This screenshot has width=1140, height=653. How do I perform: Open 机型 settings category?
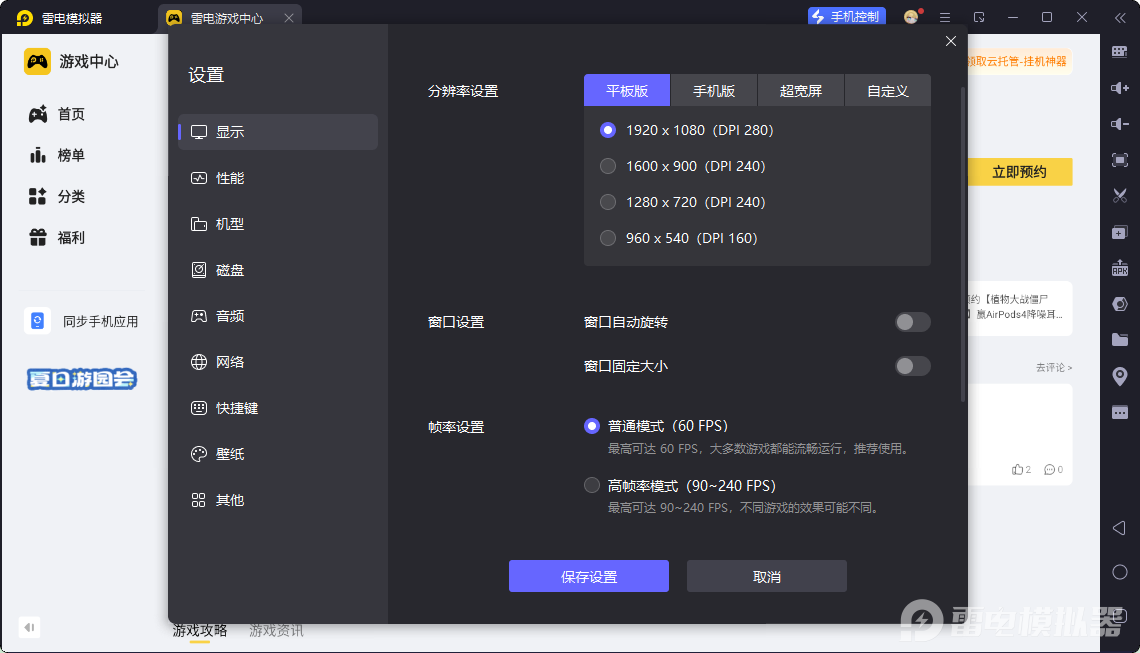[278, 224]
